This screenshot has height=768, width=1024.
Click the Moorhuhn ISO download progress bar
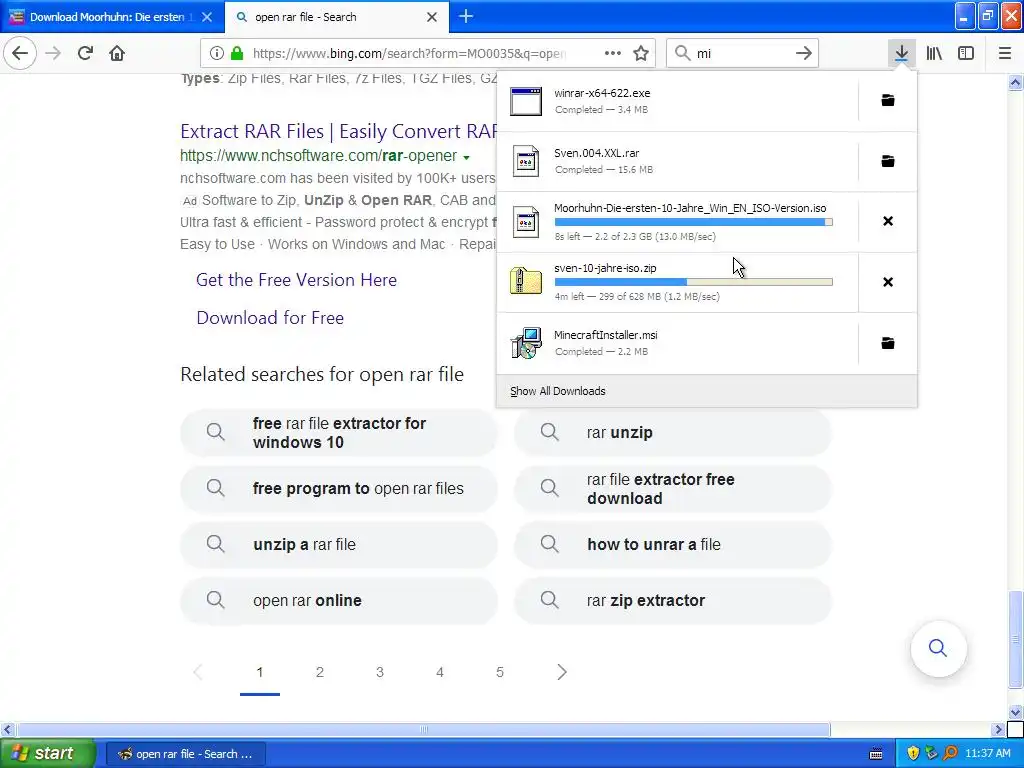tap(694, 222)
